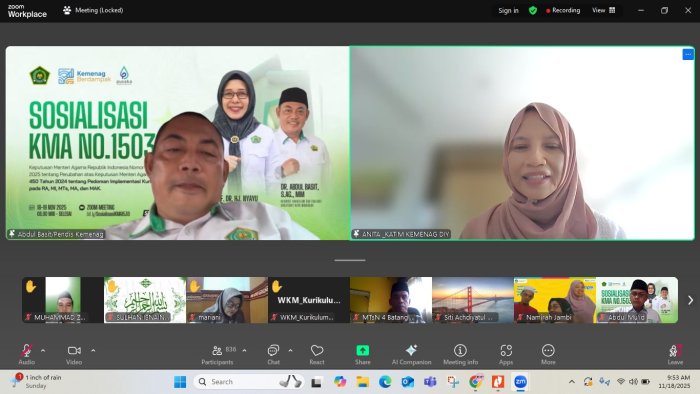Open the Participants panel

217,354
